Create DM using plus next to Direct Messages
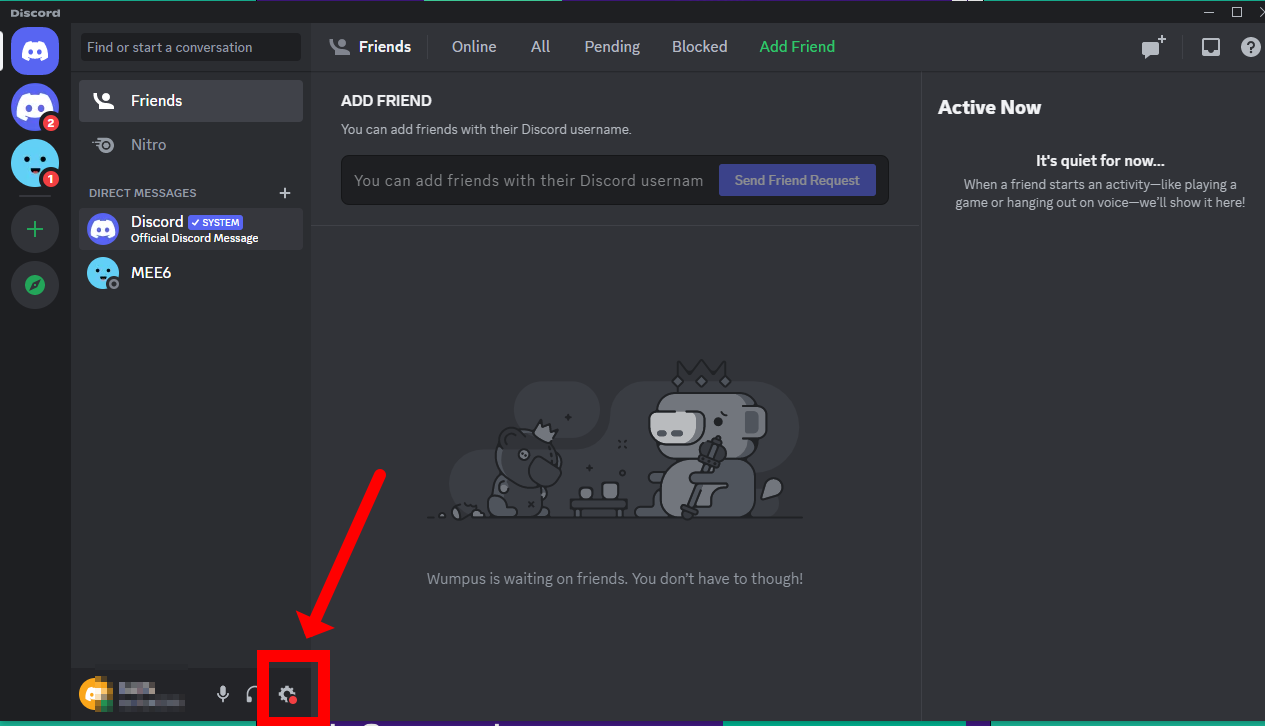 coord(285,193)
